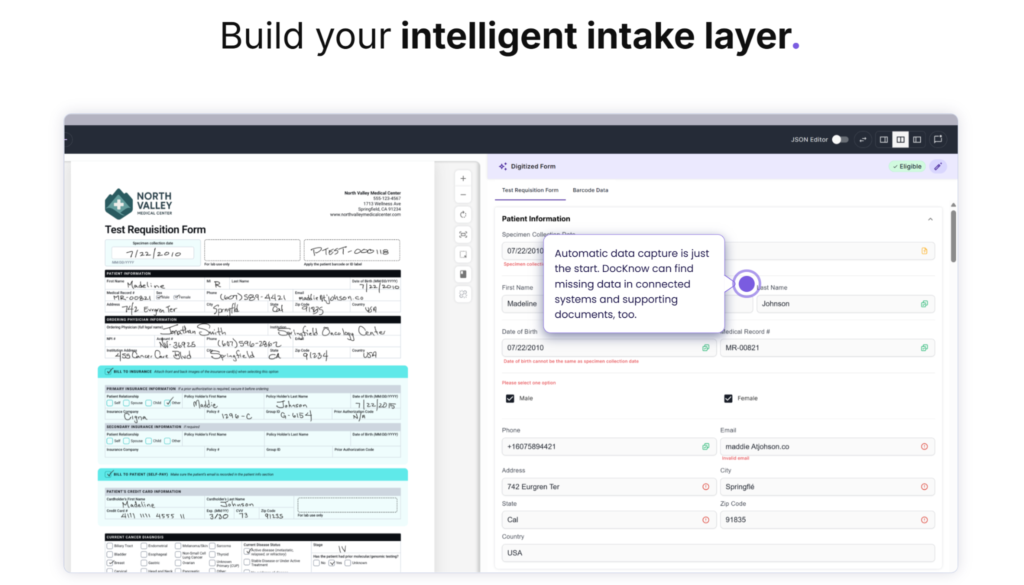Select the Test Requisition Form tab
This screenshot has width=1024, height=585.
pos(529,190)
